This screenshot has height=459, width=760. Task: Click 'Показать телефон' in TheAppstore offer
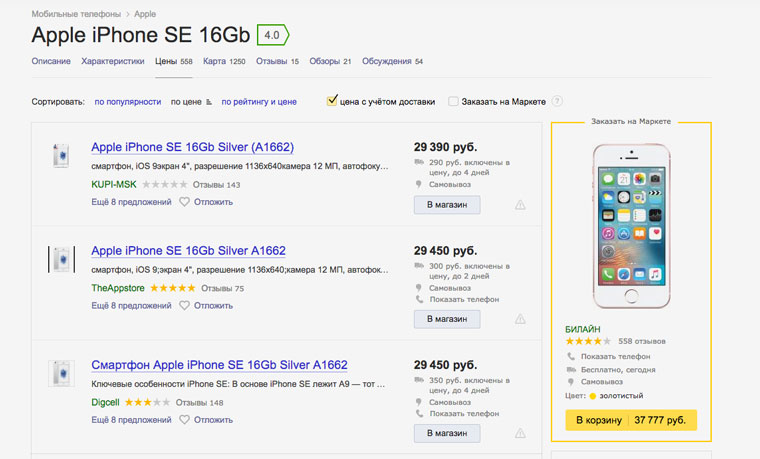[x=464, y=300]
